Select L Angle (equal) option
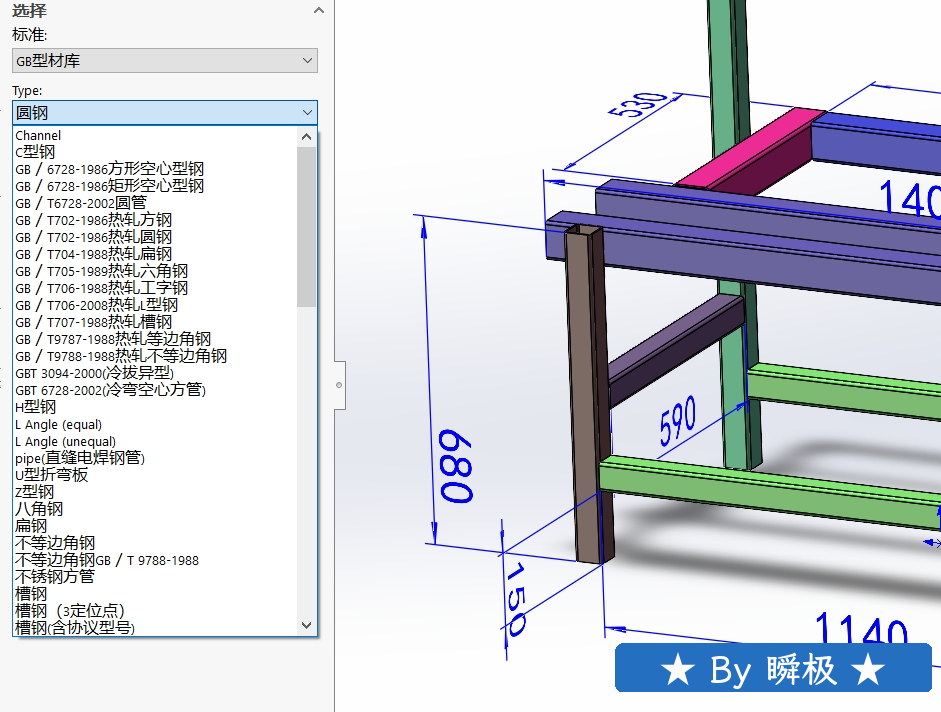941x712 pixels. tap(58, 424)
